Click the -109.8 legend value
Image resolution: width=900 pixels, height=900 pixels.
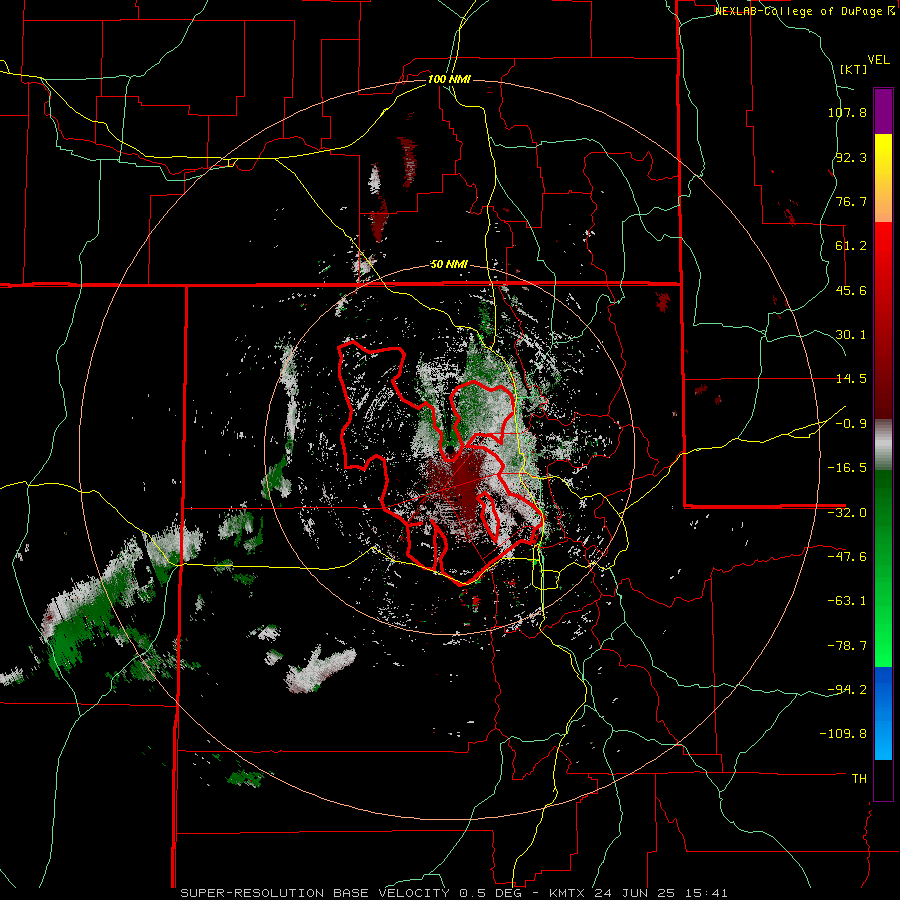point(844,734)
